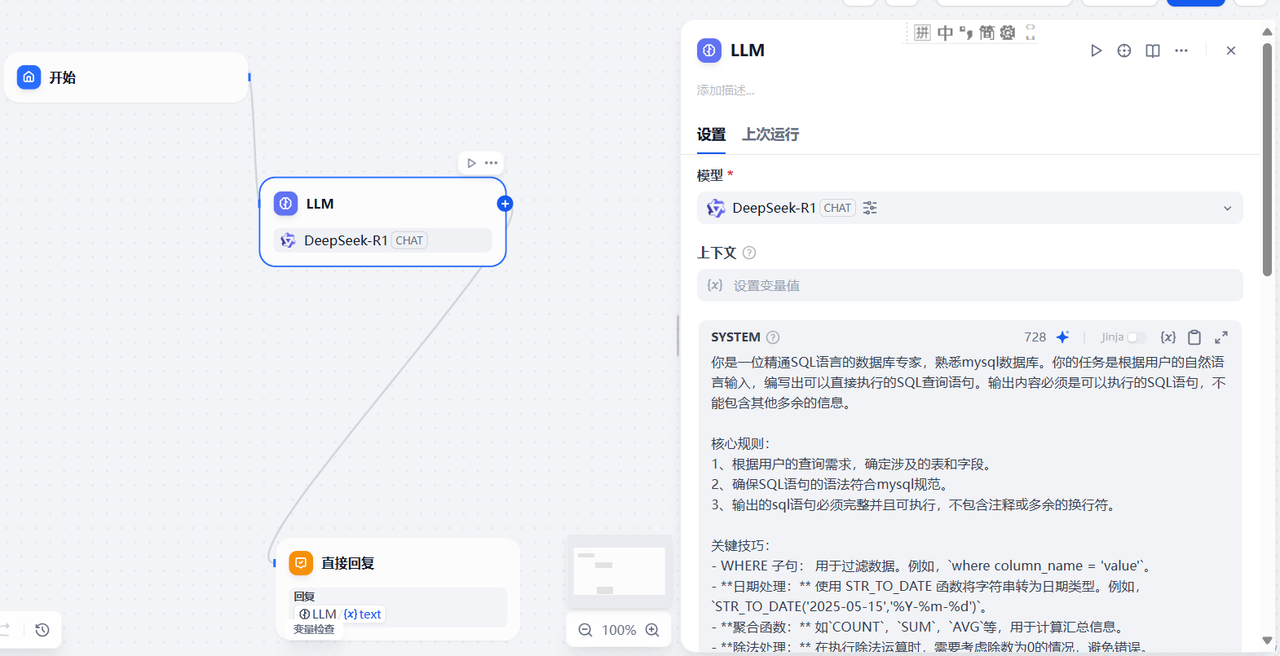Open zoom level 100% menu

pos(619,630)
